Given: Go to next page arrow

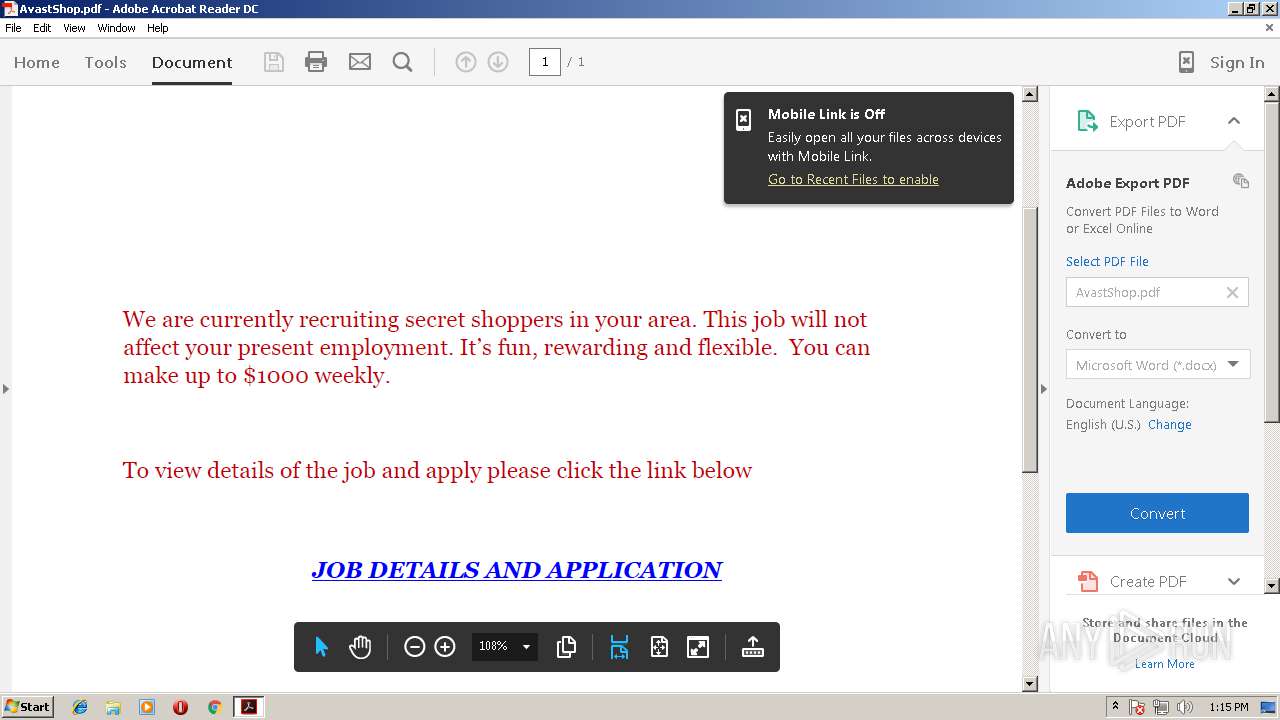Looking at the screenshot, I should coord(498,62).
